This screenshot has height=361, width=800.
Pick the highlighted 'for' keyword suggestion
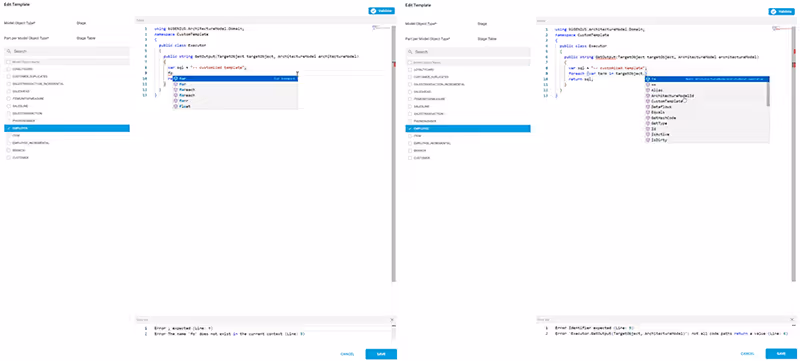pyautogui.click(x=236, y=79)
